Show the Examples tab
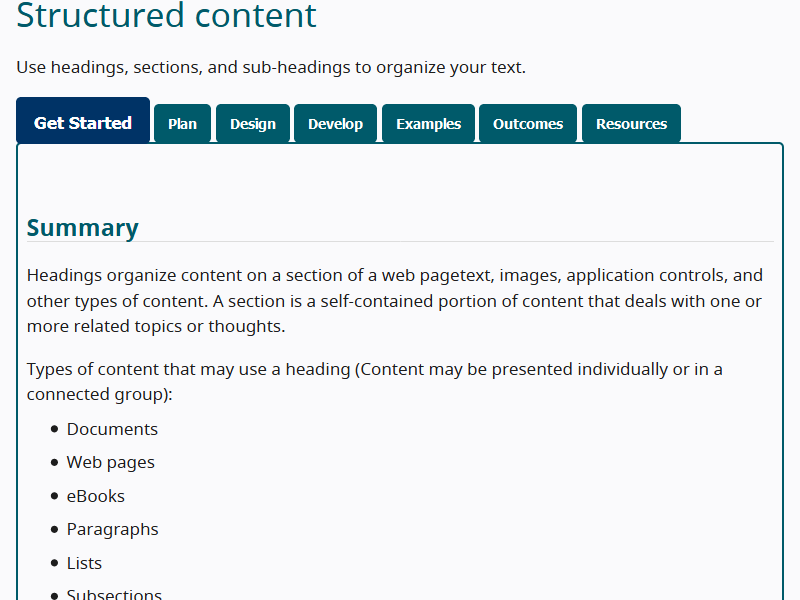Screen dimensions: 800x600 tap(428, 124)
